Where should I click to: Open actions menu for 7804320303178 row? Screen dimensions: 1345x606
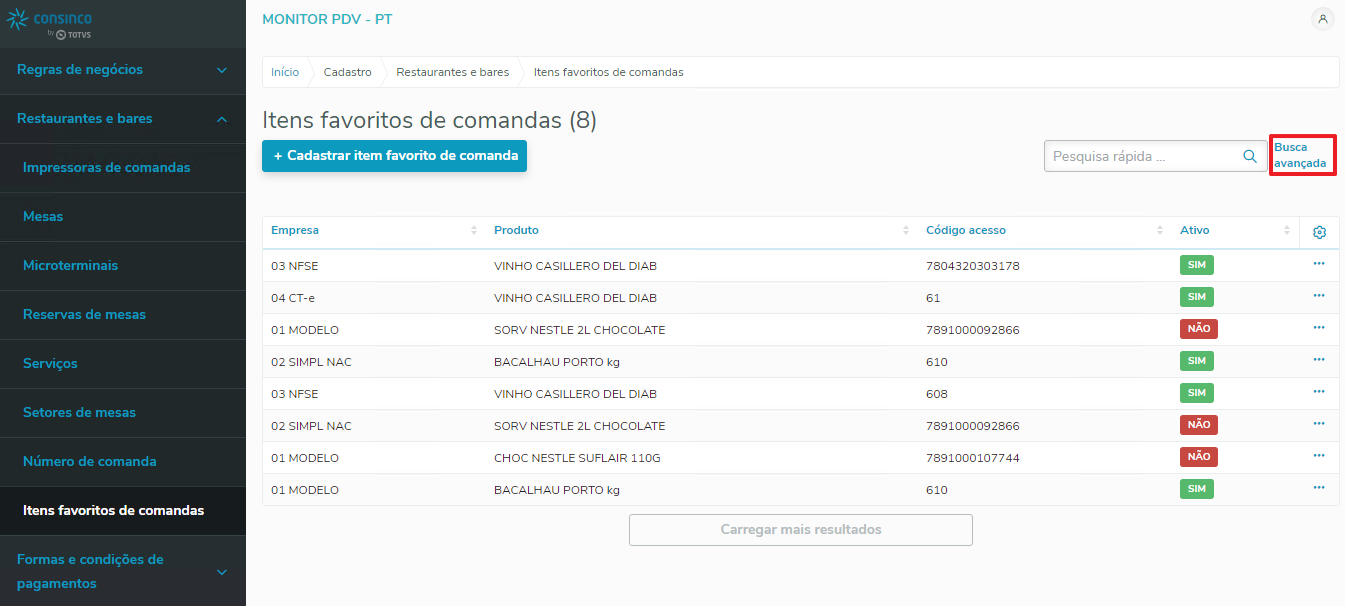point(1319,263)
